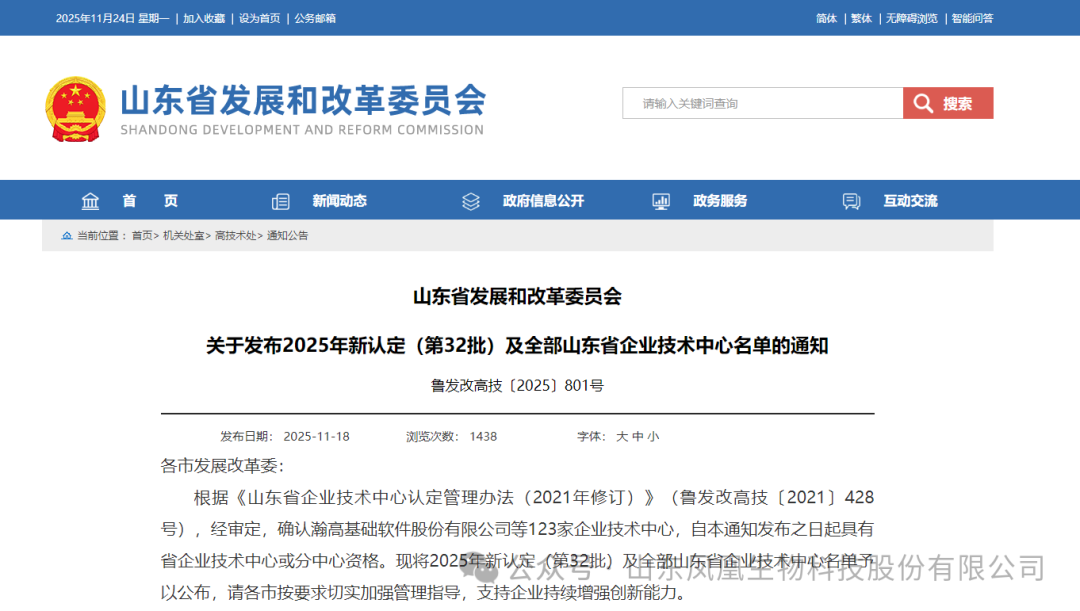Set font size to 中
Image resolution: width=1080 pixels, height=611 pixels.
[x=637, y=437]
